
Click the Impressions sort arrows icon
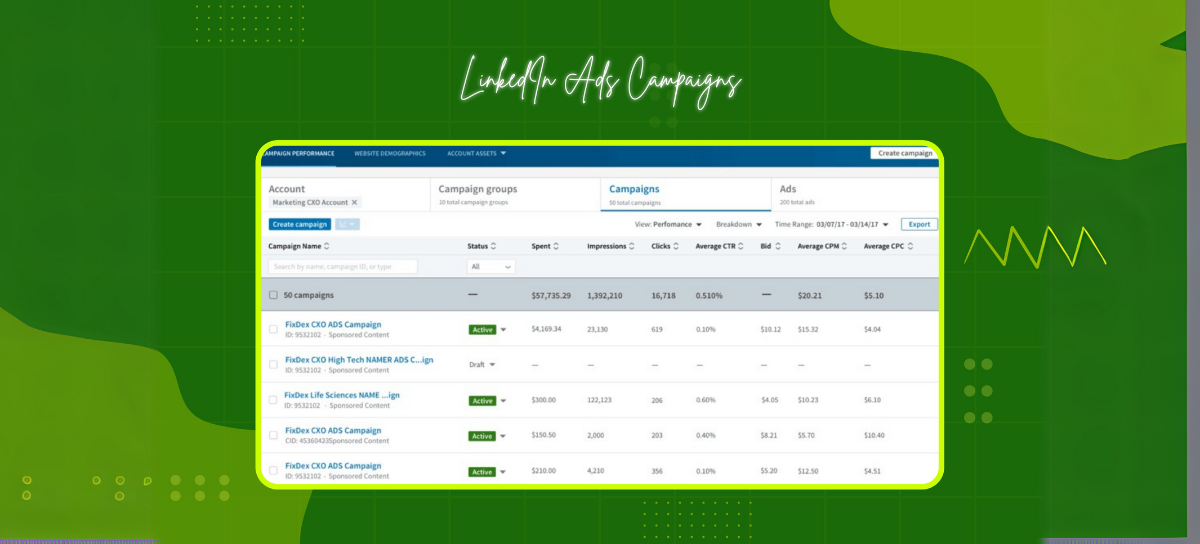pyautogui.click(x=633, y=246)
